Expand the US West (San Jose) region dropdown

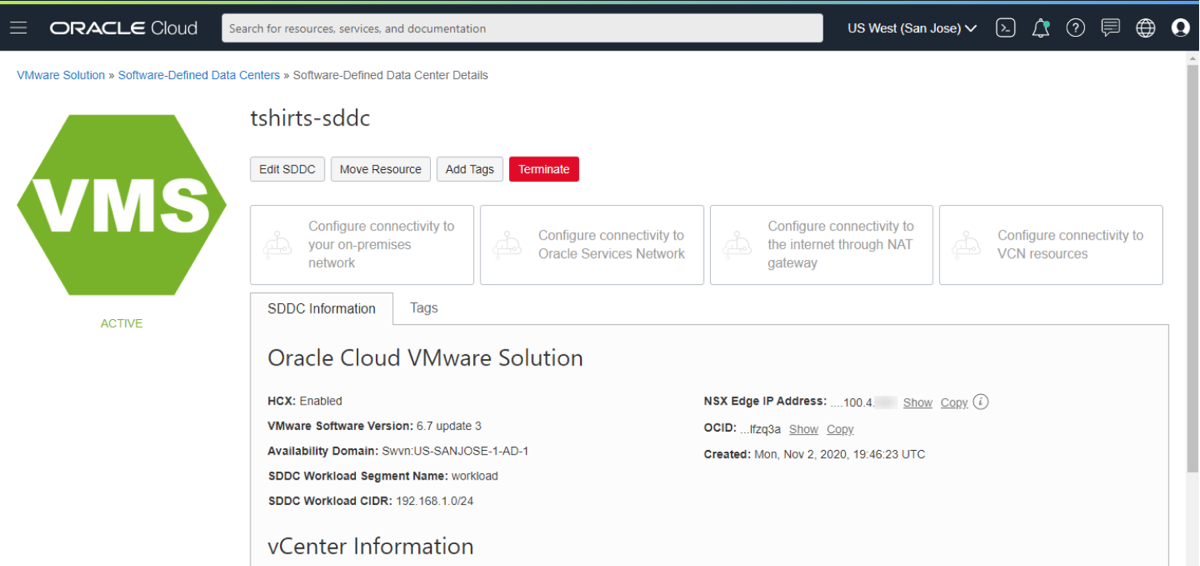point(912,28)
